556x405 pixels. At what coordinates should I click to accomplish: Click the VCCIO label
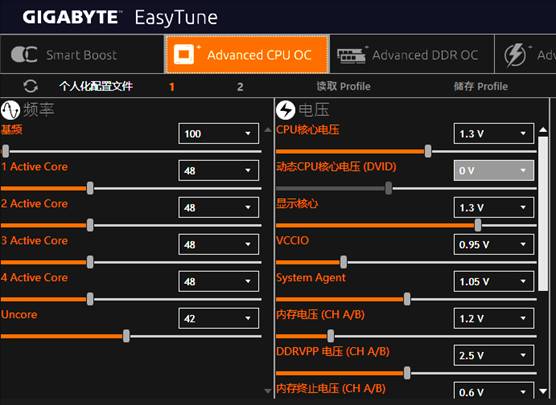pyautogui.click(x=293, y=240)
